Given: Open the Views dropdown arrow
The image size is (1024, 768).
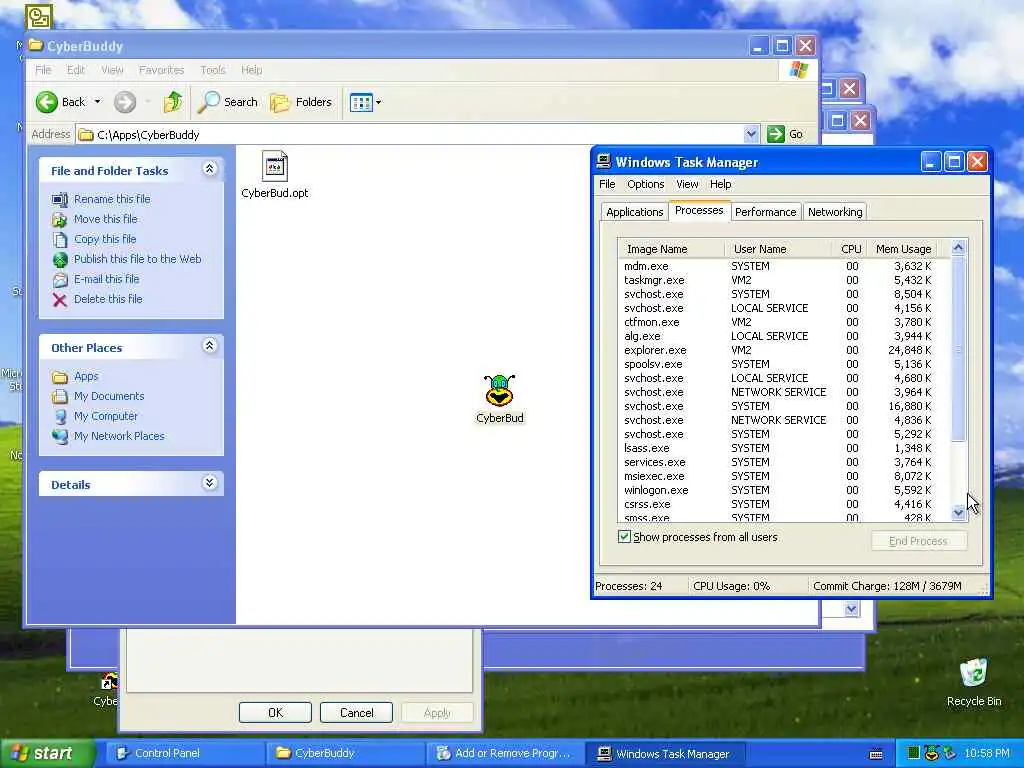Looking at the screenshot, I should (x=378, y=103).
